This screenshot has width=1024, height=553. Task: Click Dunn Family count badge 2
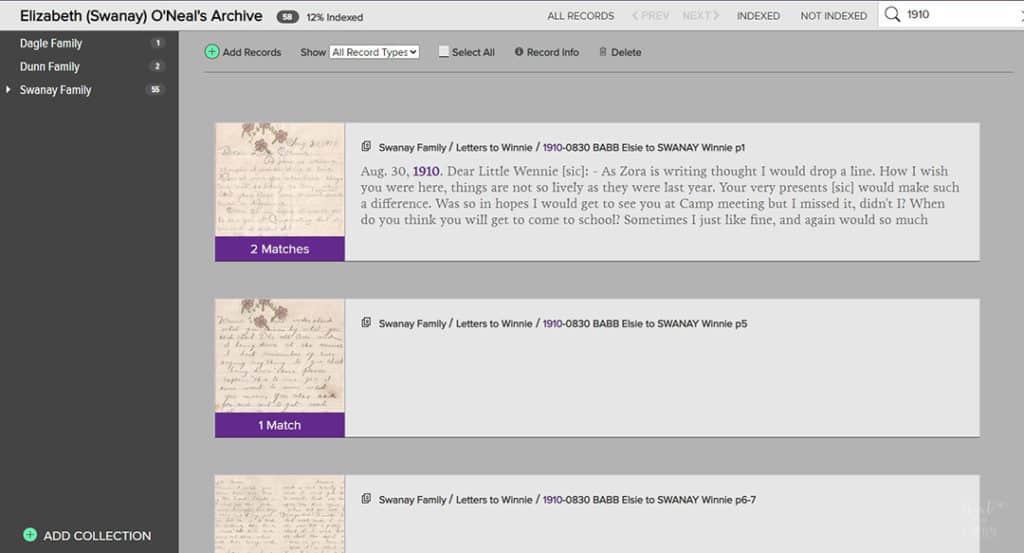tap(157, 66)
